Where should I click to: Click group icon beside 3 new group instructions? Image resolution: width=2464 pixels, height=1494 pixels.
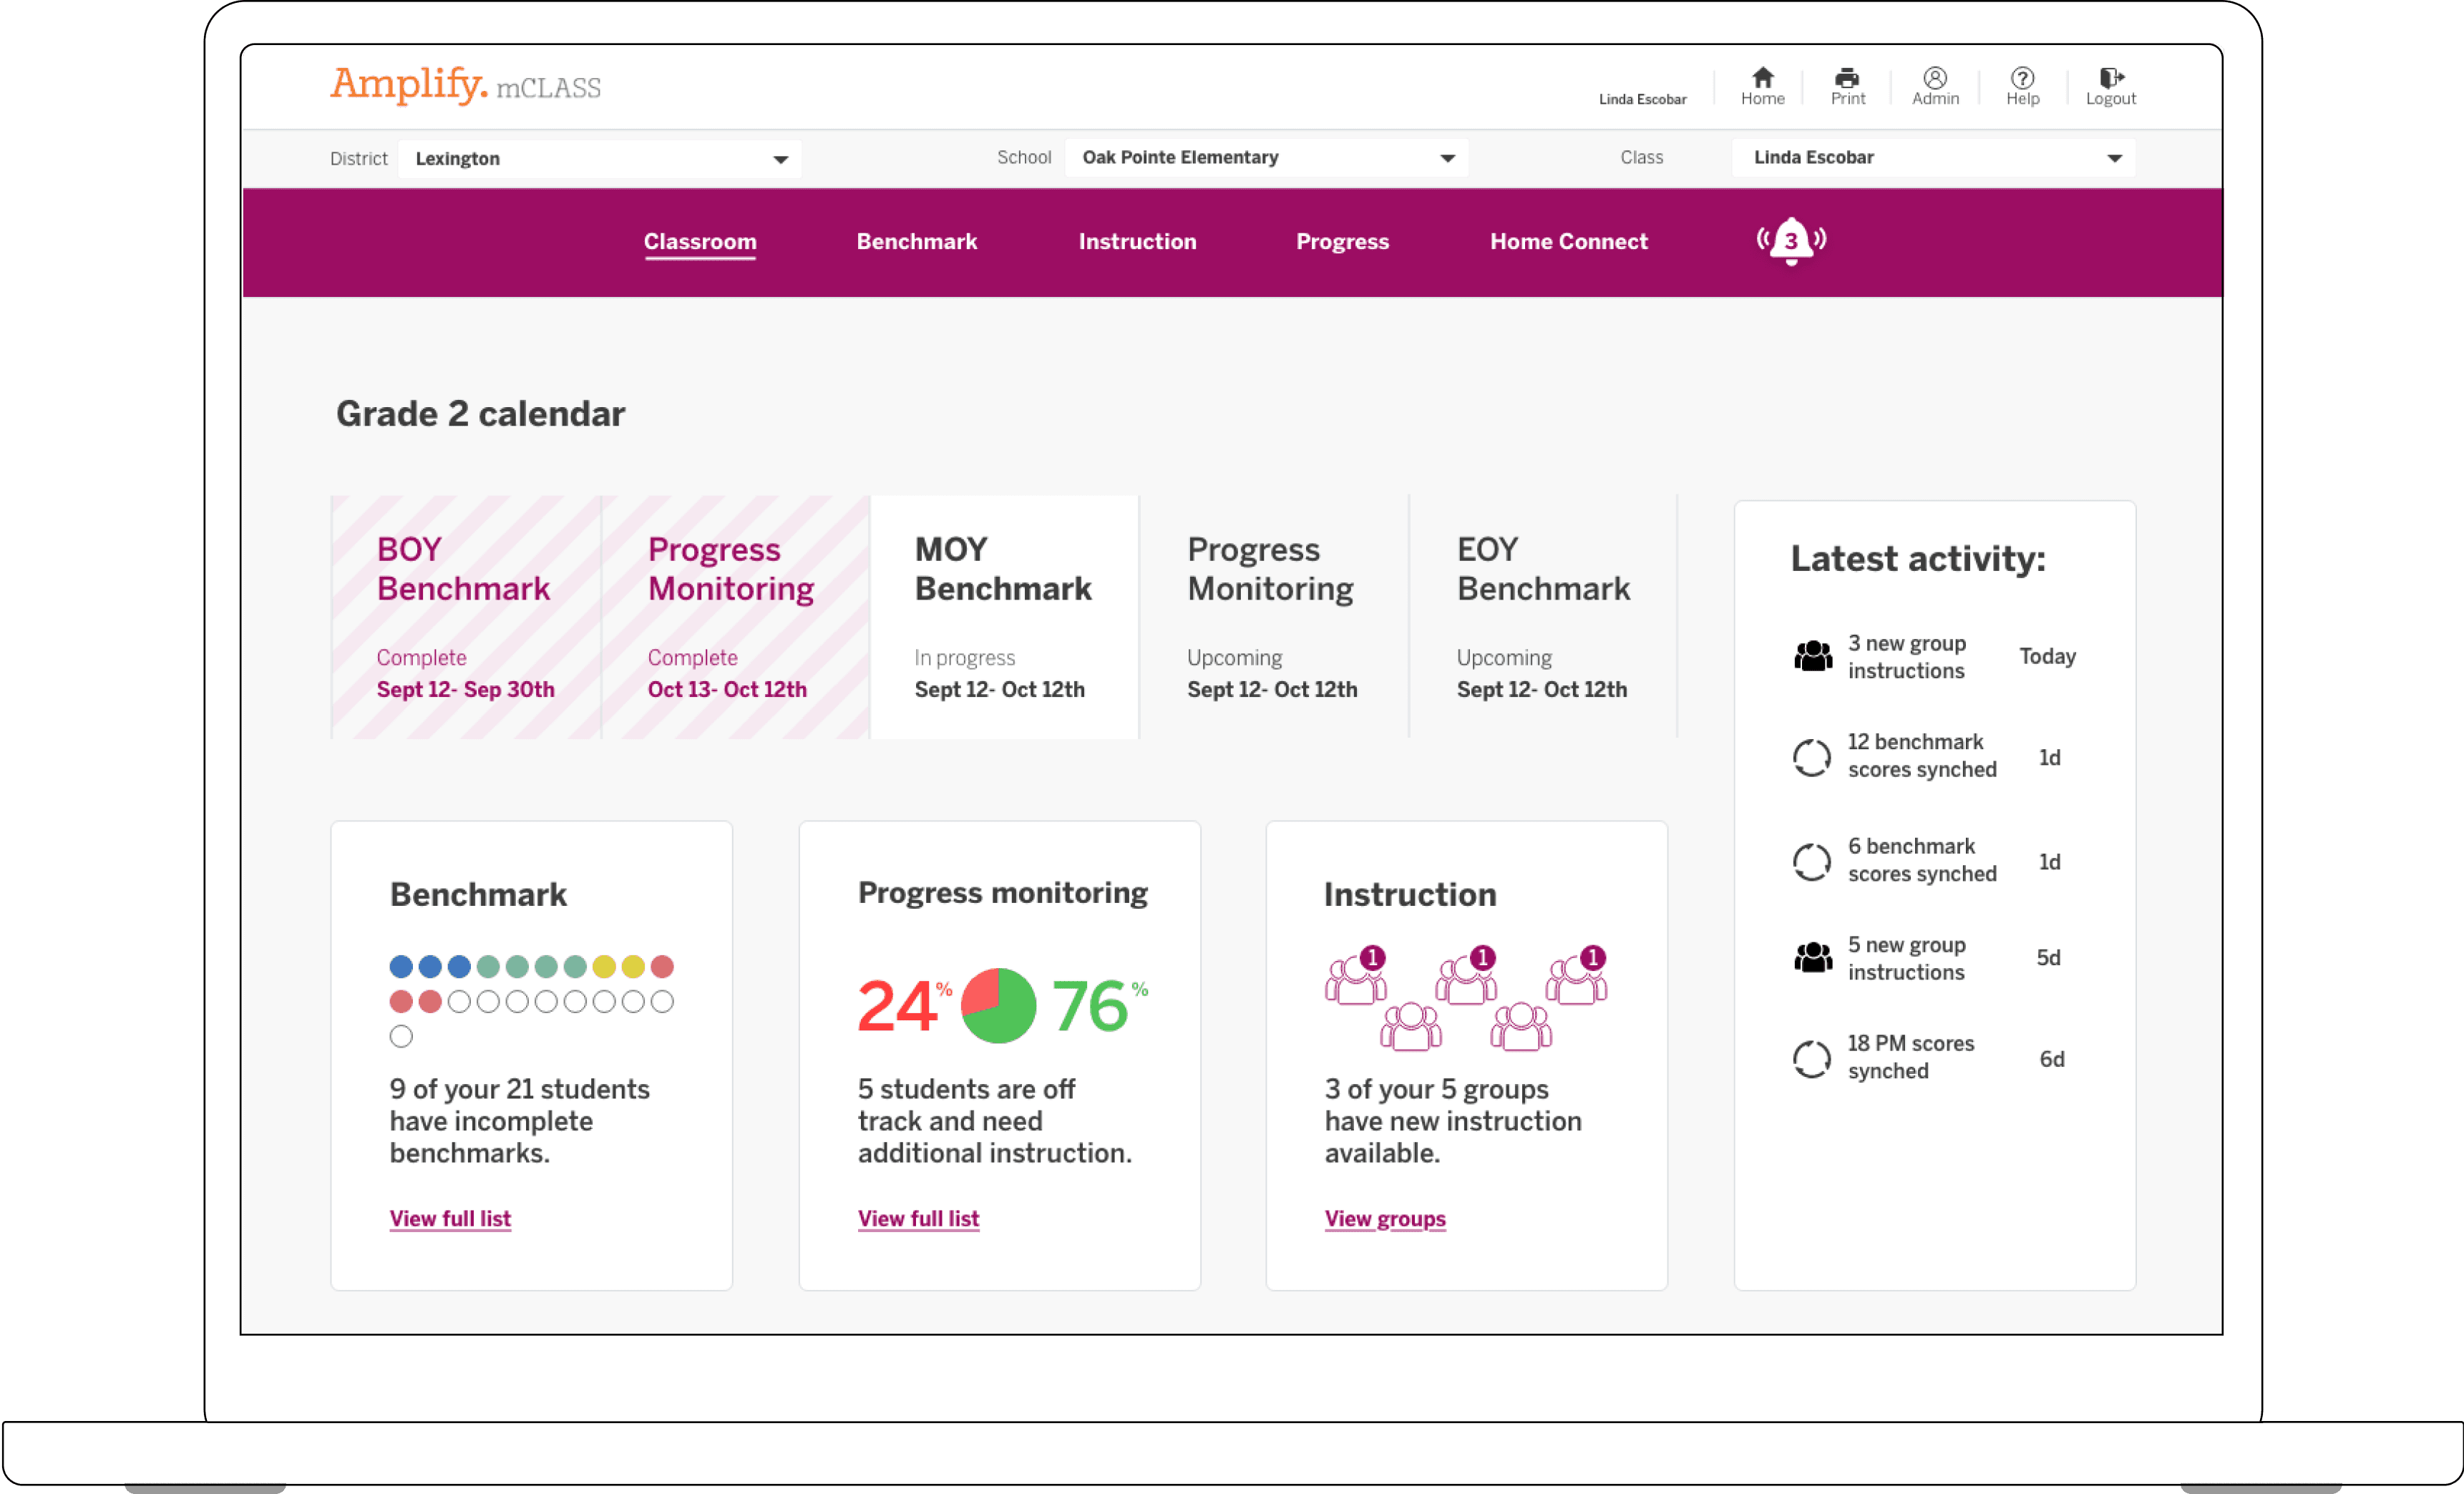click(1812, 656)
